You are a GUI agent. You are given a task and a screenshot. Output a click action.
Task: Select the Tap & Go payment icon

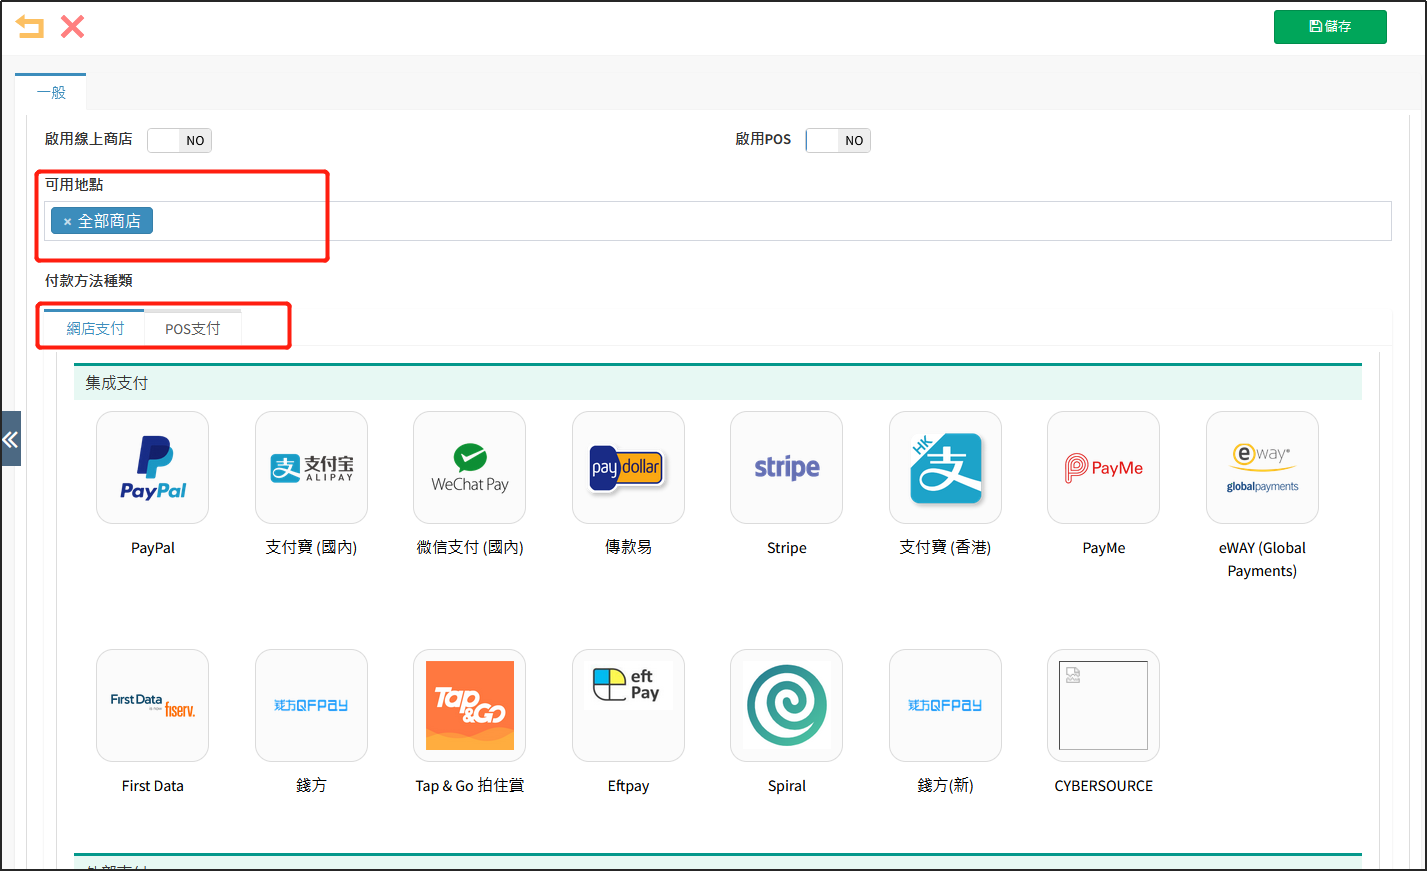coord(469,705)
